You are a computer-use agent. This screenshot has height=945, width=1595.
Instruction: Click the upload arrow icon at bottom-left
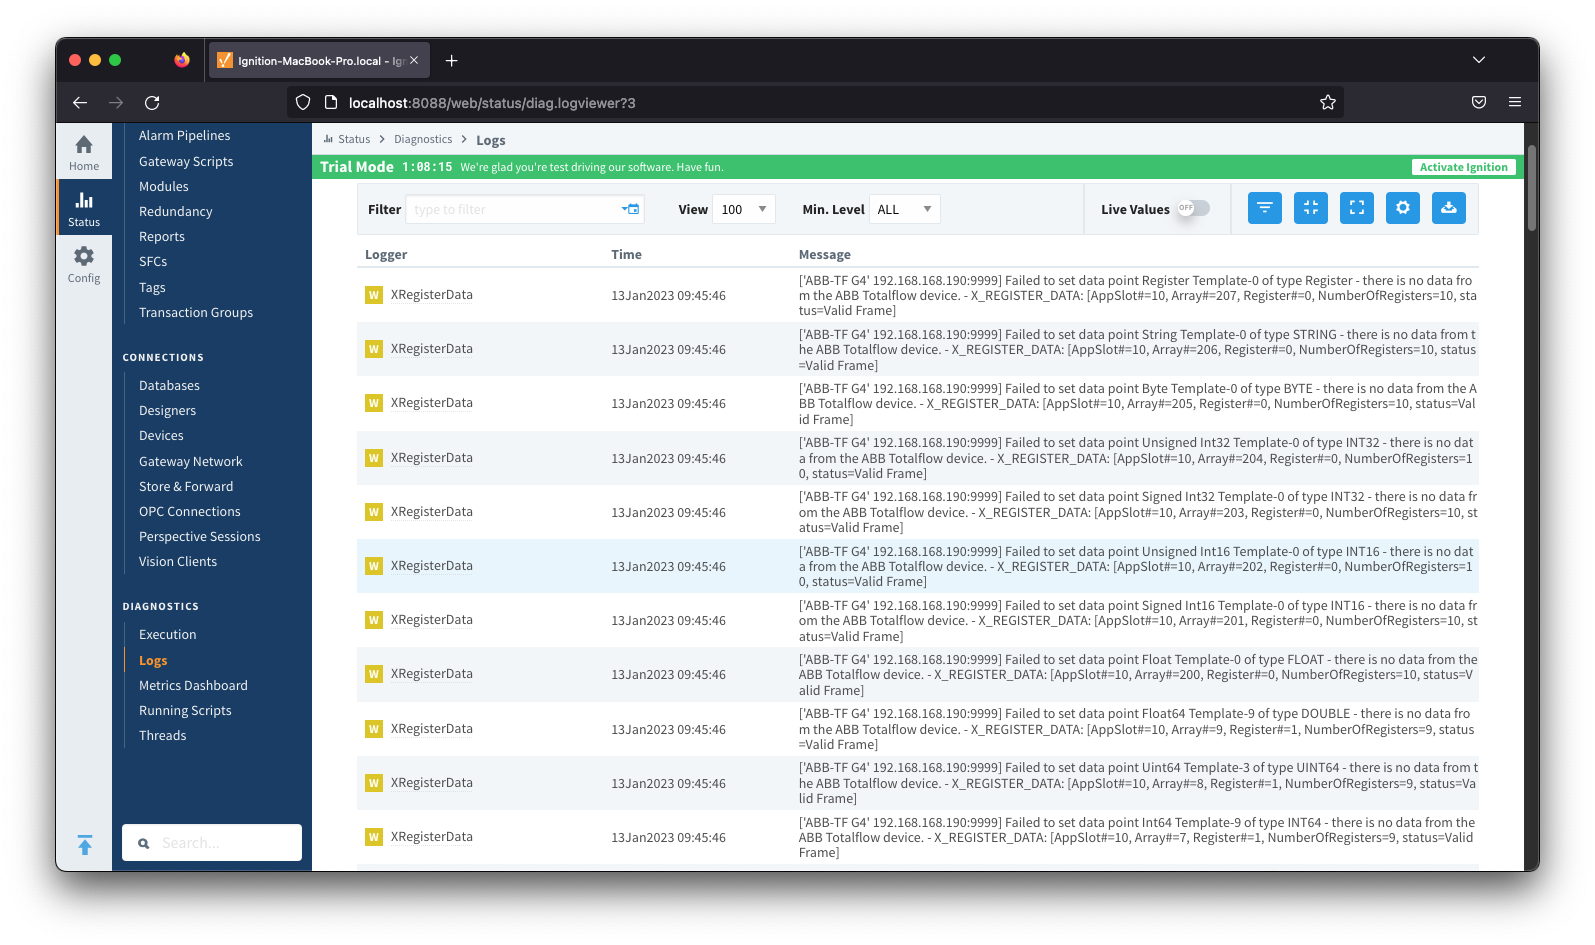coord(85,845)
